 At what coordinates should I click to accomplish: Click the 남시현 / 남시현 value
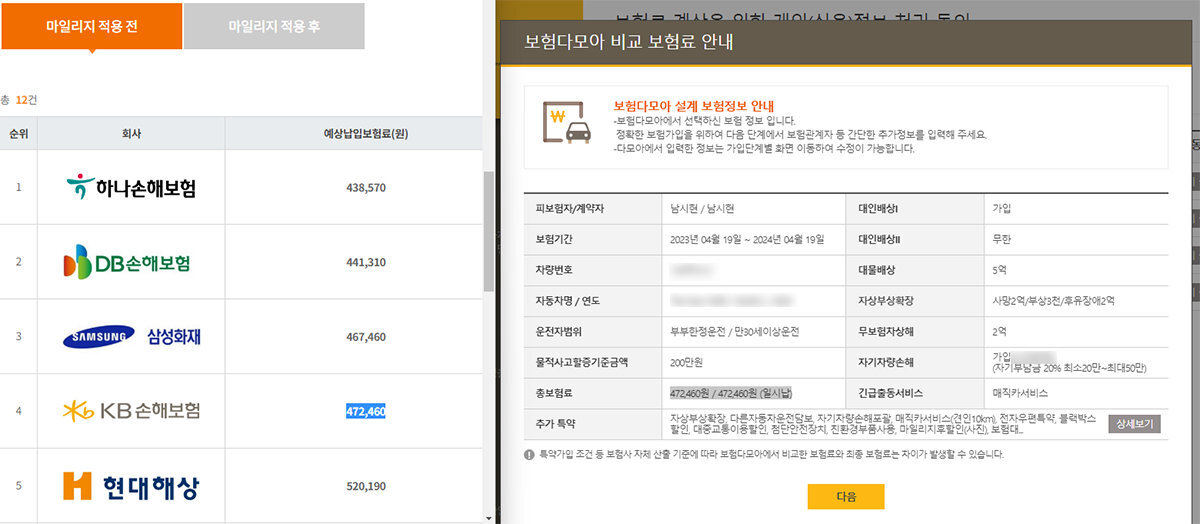pos(702,211)
